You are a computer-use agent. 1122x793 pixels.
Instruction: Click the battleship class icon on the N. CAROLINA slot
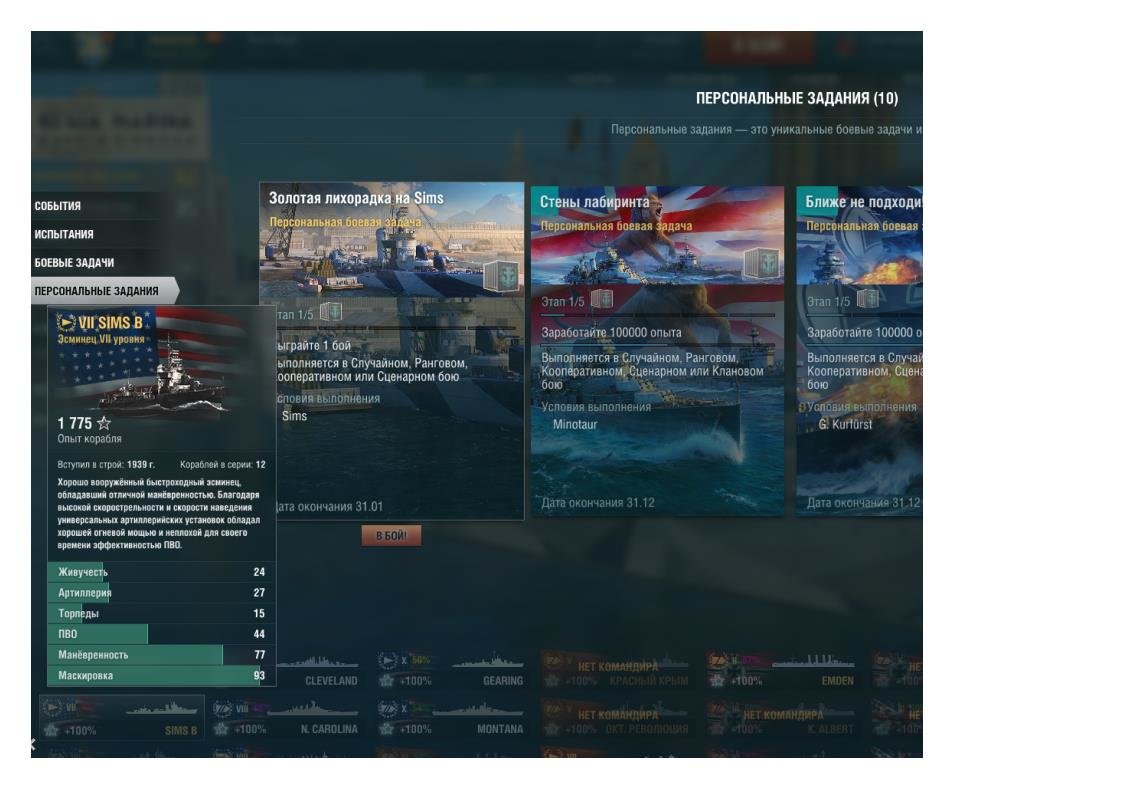tap(223, 709)
